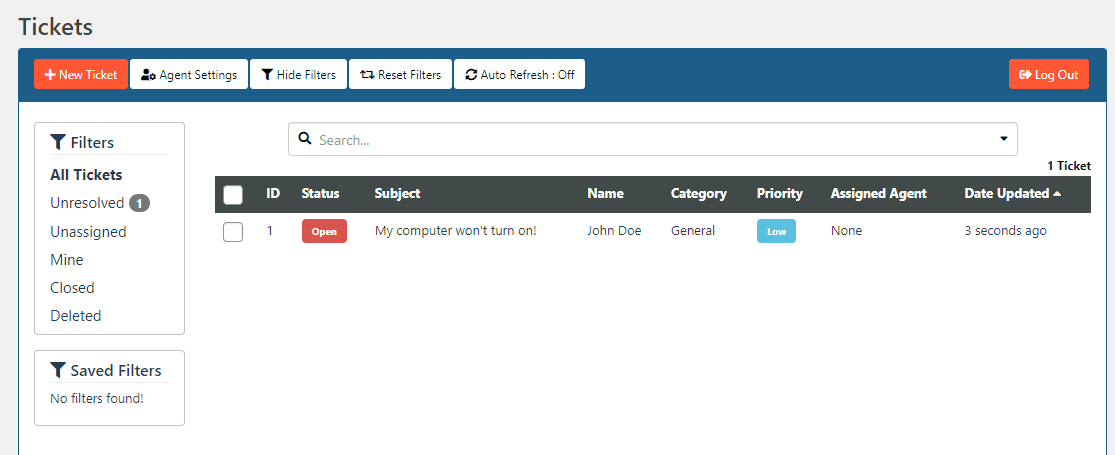Check the select-all tickets checkbox in header

tap(233, 195)
